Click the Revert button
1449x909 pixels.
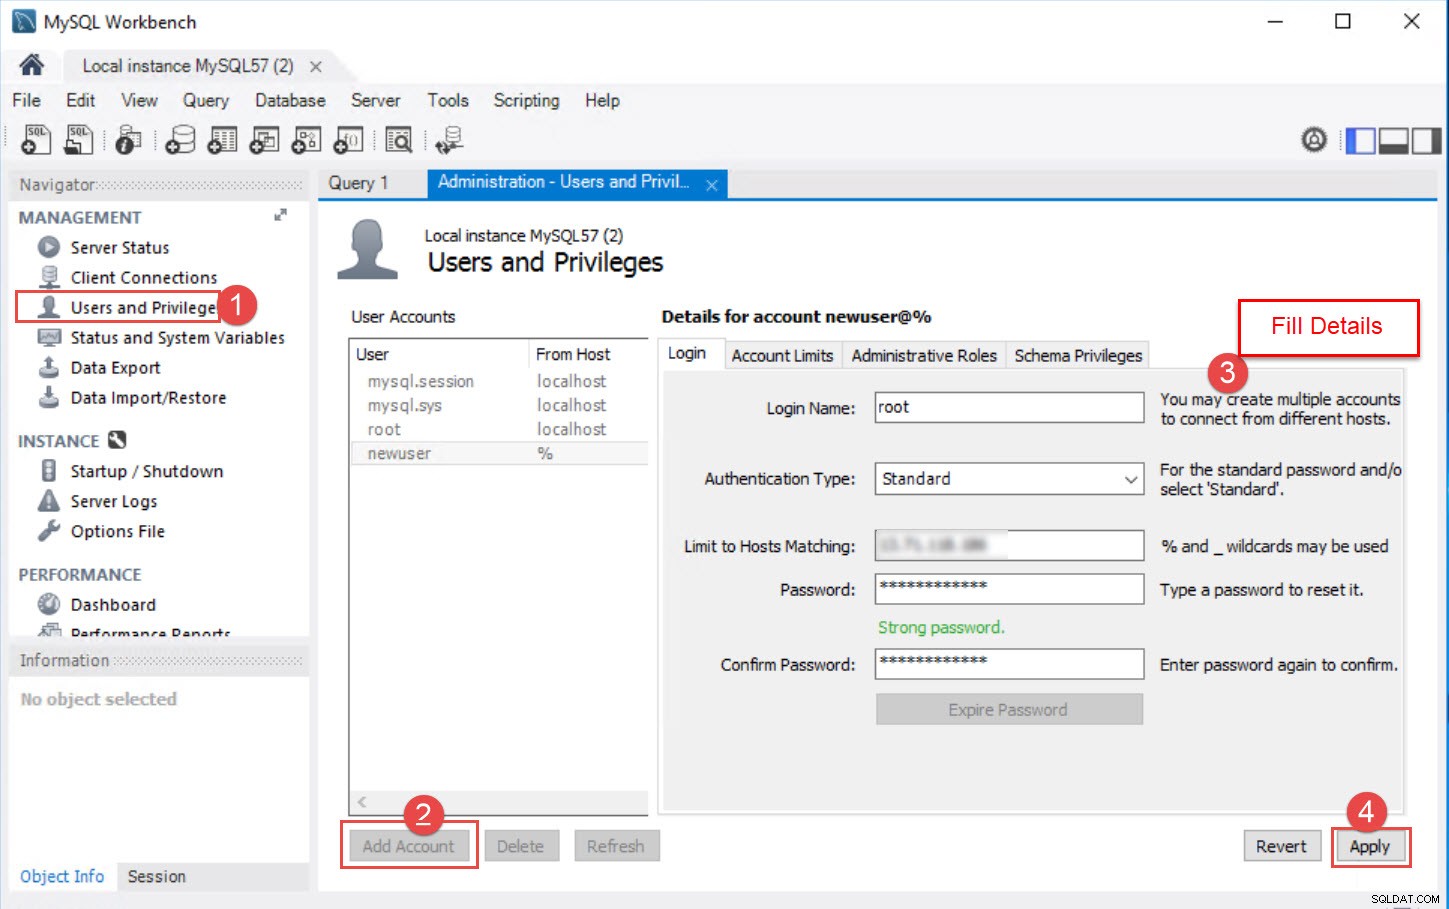coord(1281,846)
